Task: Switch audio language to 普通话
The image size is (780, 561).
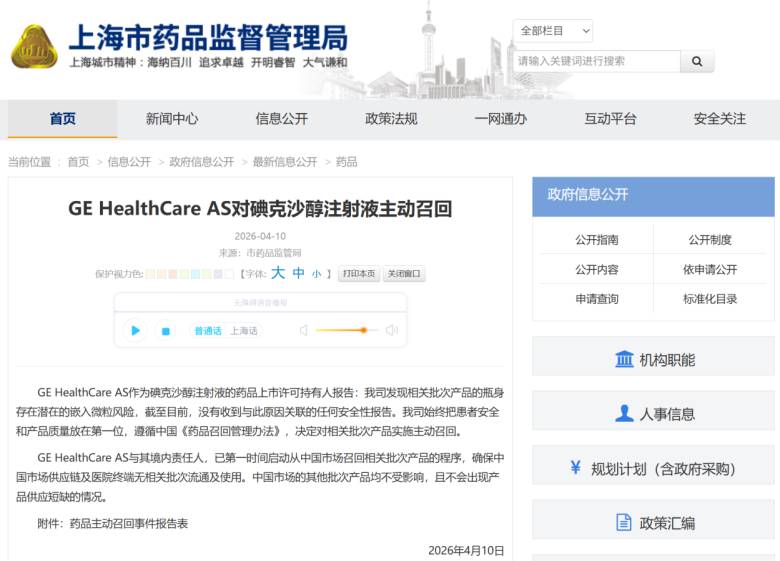Action: point(207,331)
